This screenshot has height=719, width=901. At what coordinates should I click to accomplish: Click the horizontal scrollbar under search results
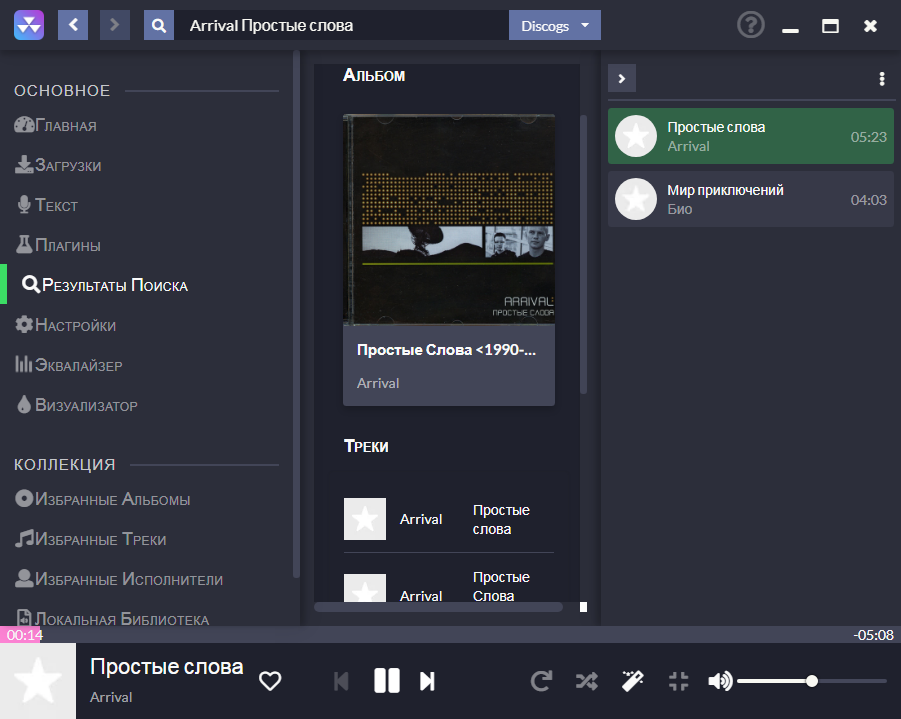click(438, 607)
